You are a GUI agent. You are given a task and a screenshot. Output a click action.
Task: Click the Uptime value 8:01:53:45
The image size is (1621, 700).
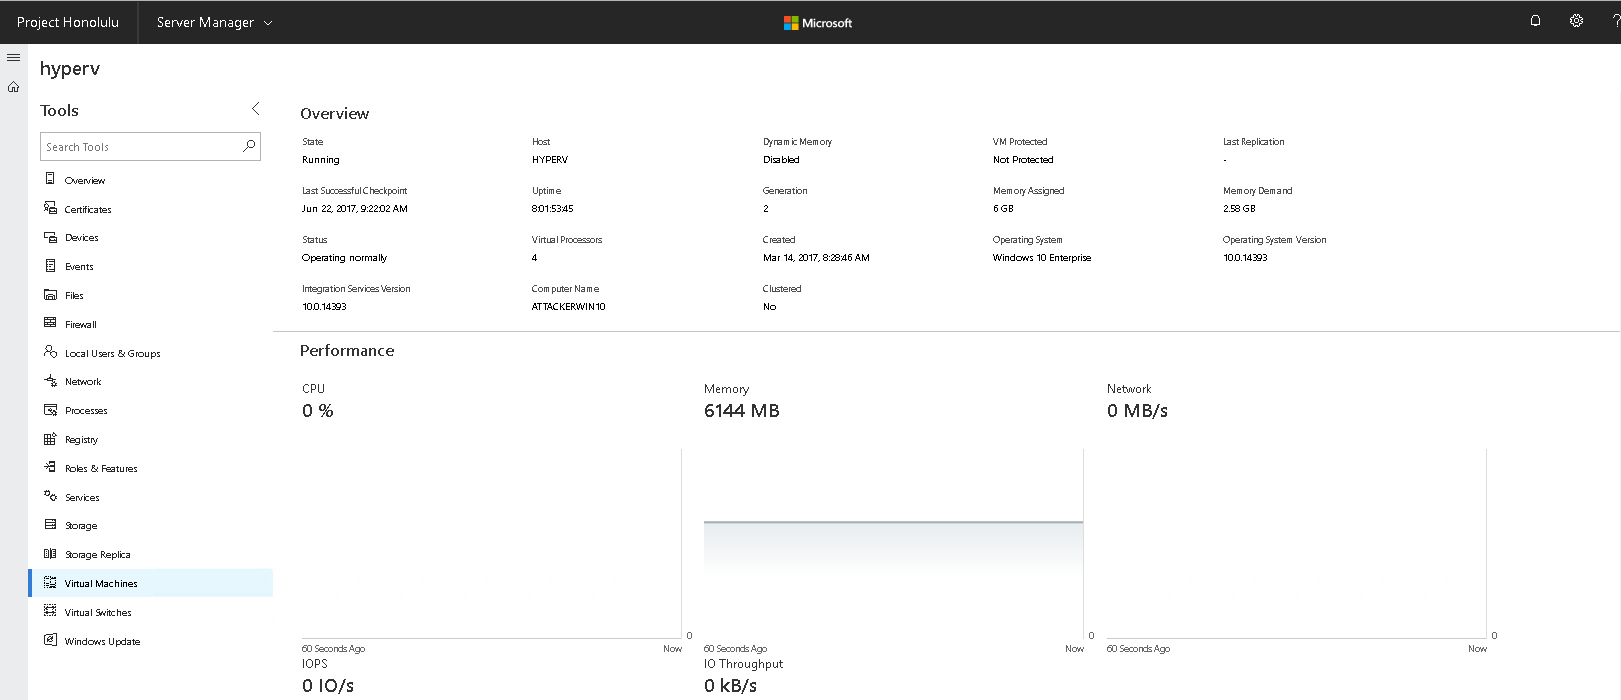pyautogui.click(x=553, y=209)
